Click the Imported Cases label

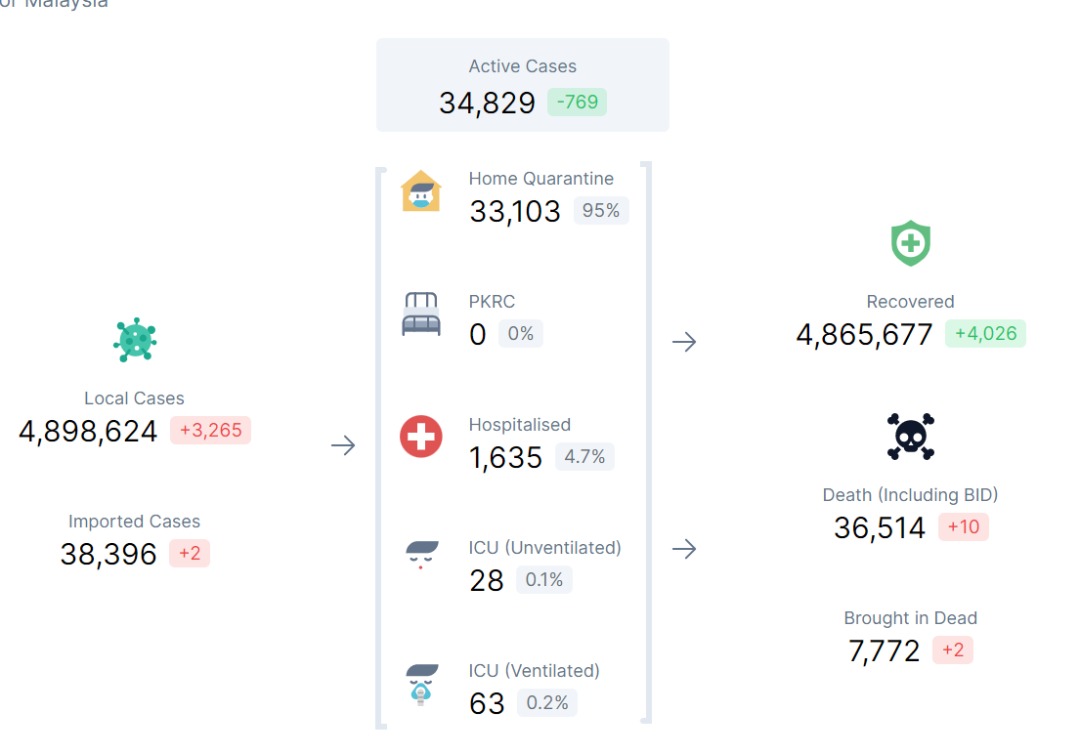click(134, 521)
